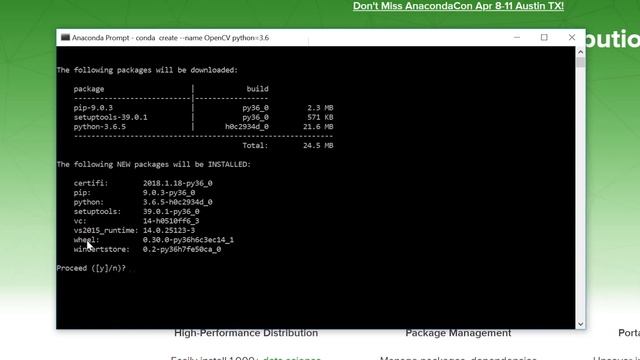This screenshot has height=360, width=640.
Task: Click the 'pip-9.0.3' package row
Action: click(203, 108)
